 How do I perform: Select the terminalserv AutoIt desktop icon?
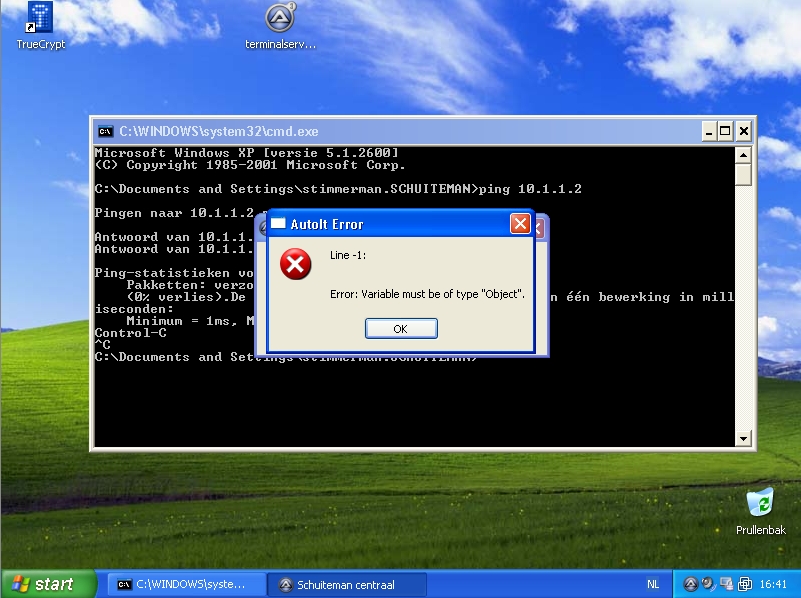[280, 26]
